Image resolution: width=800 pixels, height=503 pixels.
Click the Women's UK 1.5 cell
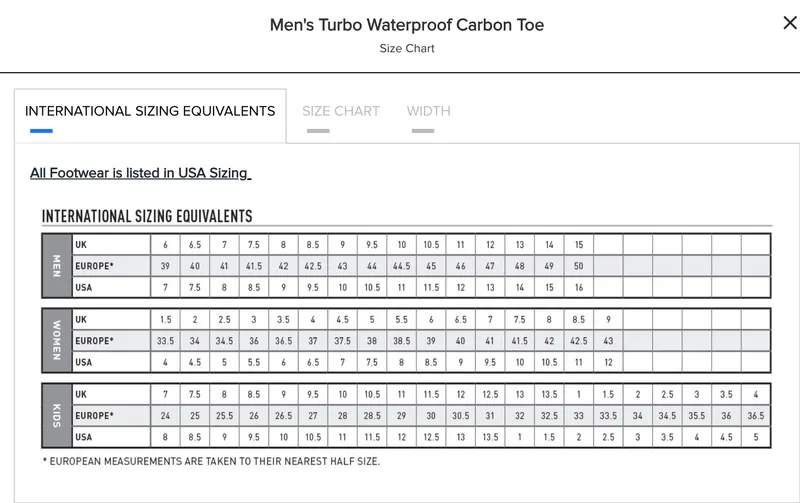[x=165, y=319]
